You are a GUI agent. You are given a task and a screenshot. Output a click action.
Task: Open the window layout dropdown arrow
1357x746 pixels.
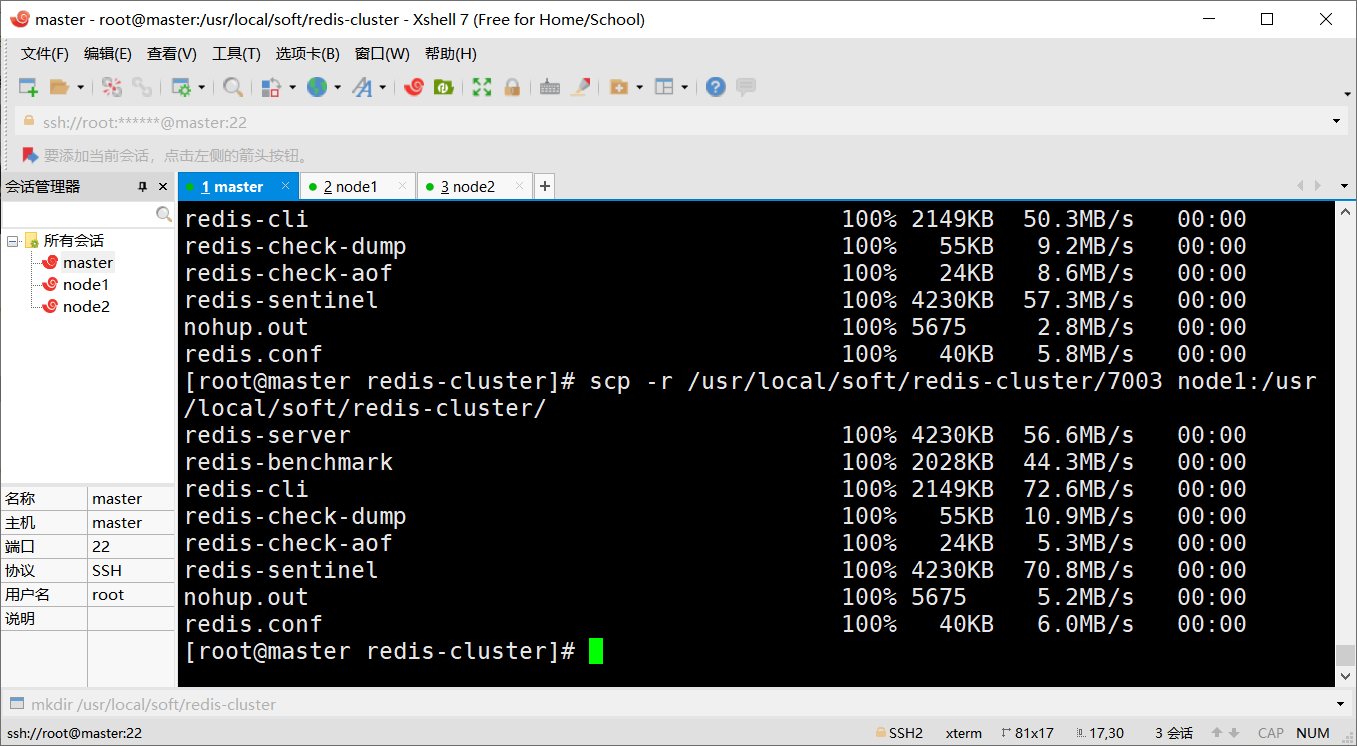click(684, 88)
